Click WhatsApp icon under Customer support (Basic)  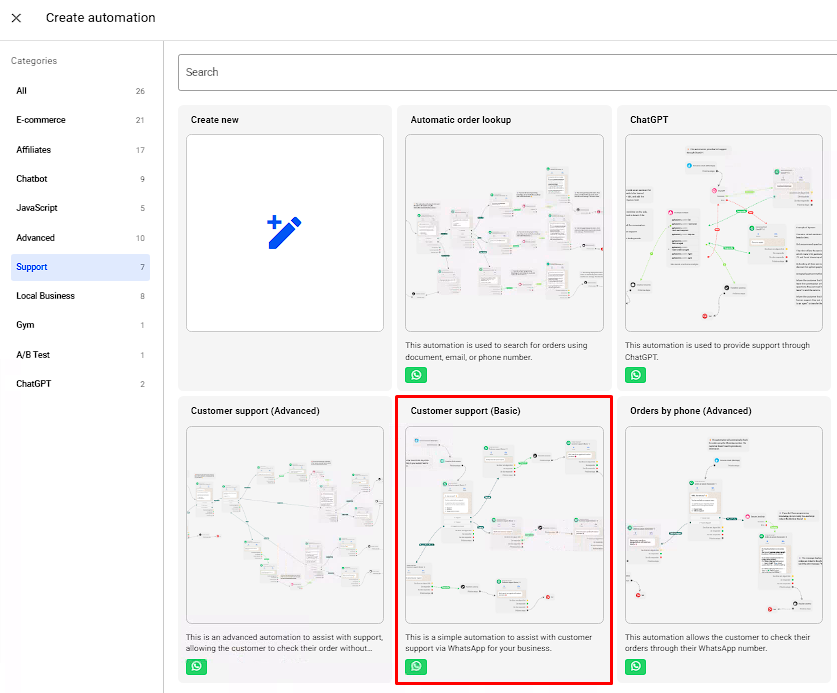click(x=417, y=666)
